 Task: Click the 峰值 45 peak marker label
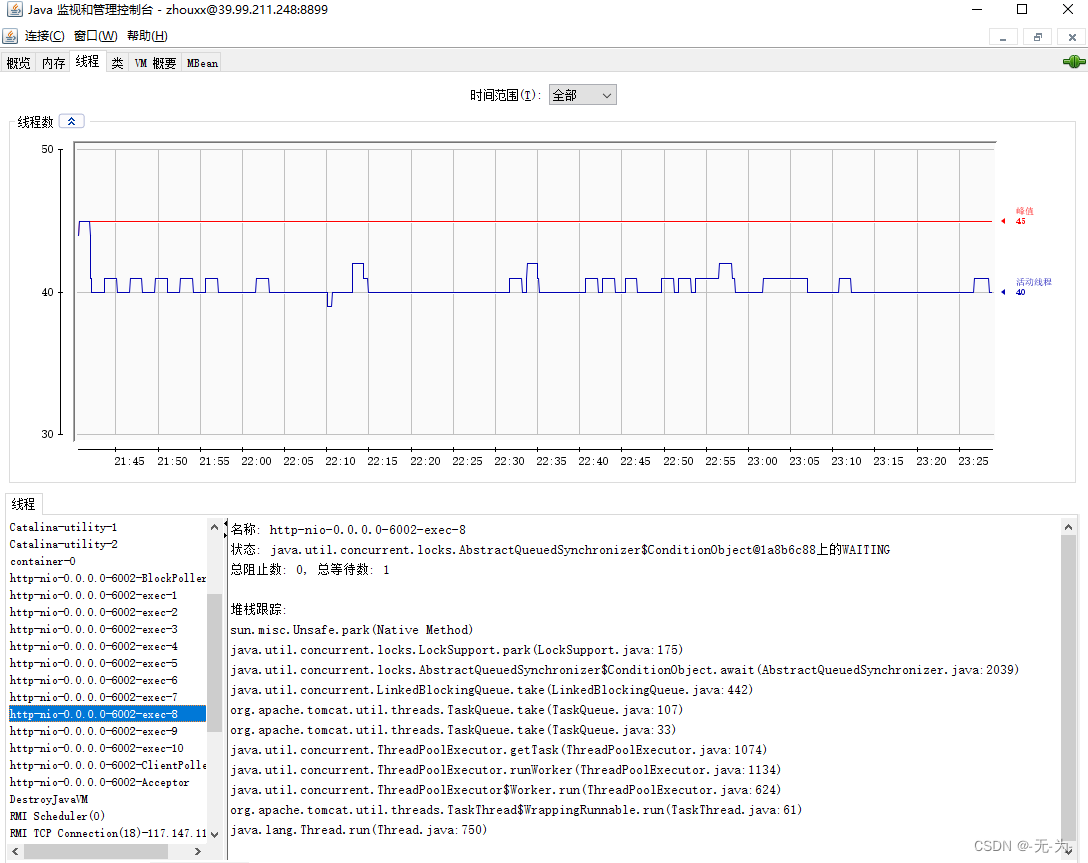1022,216
